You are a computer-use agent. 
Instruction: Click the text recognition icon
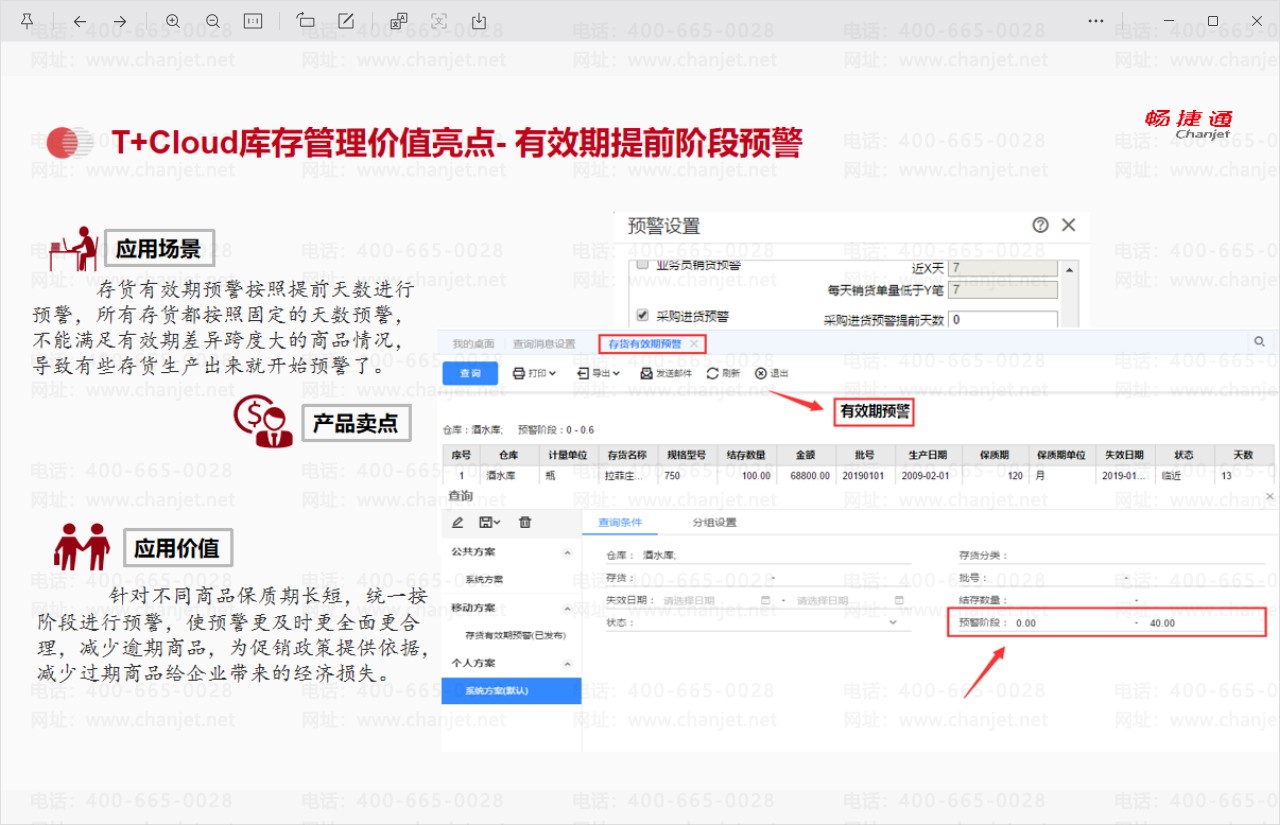click(439, 21)
